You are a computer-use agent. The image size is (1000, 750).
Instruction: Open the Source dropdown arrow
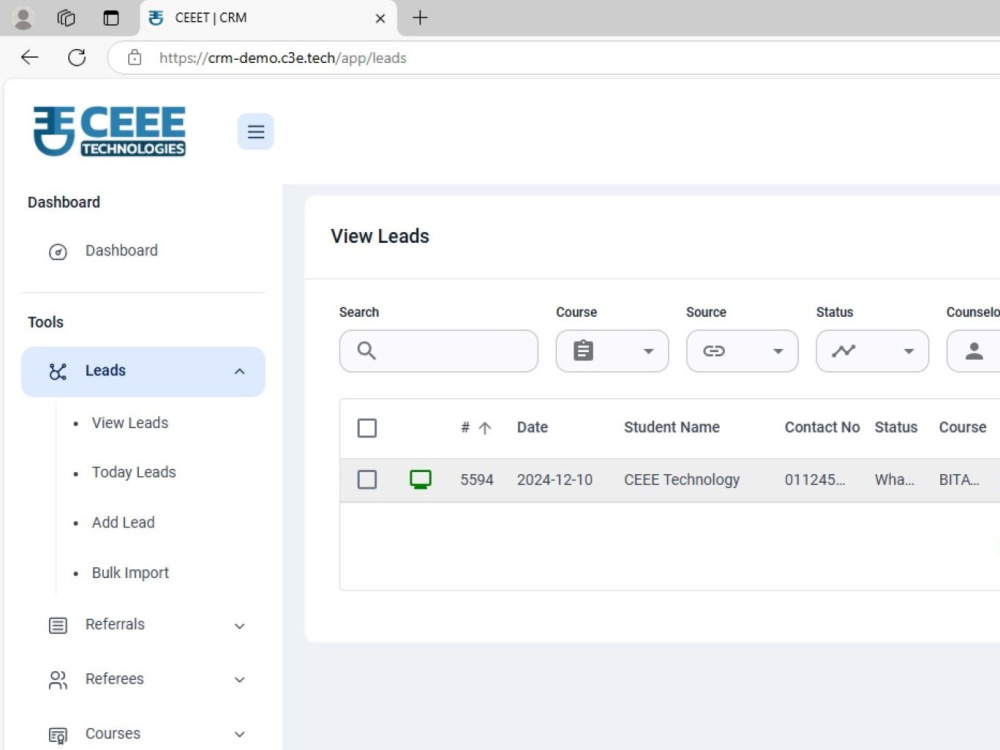(x=777, y=351)
